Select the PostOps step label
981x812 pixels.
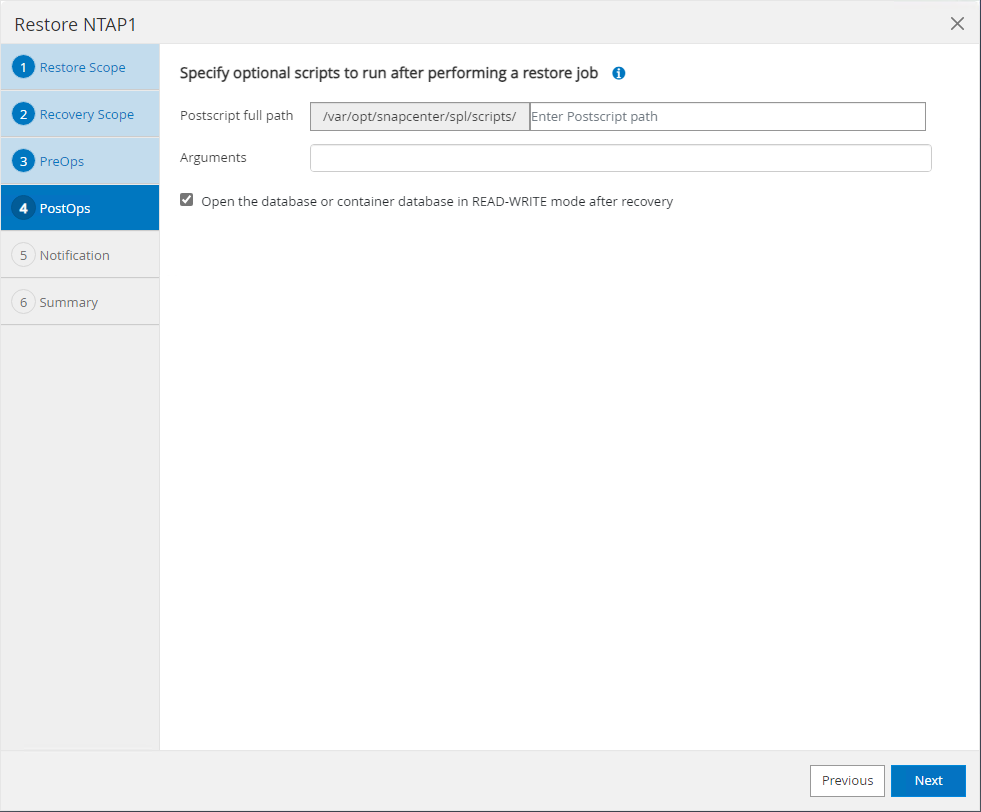pos(64,209)
